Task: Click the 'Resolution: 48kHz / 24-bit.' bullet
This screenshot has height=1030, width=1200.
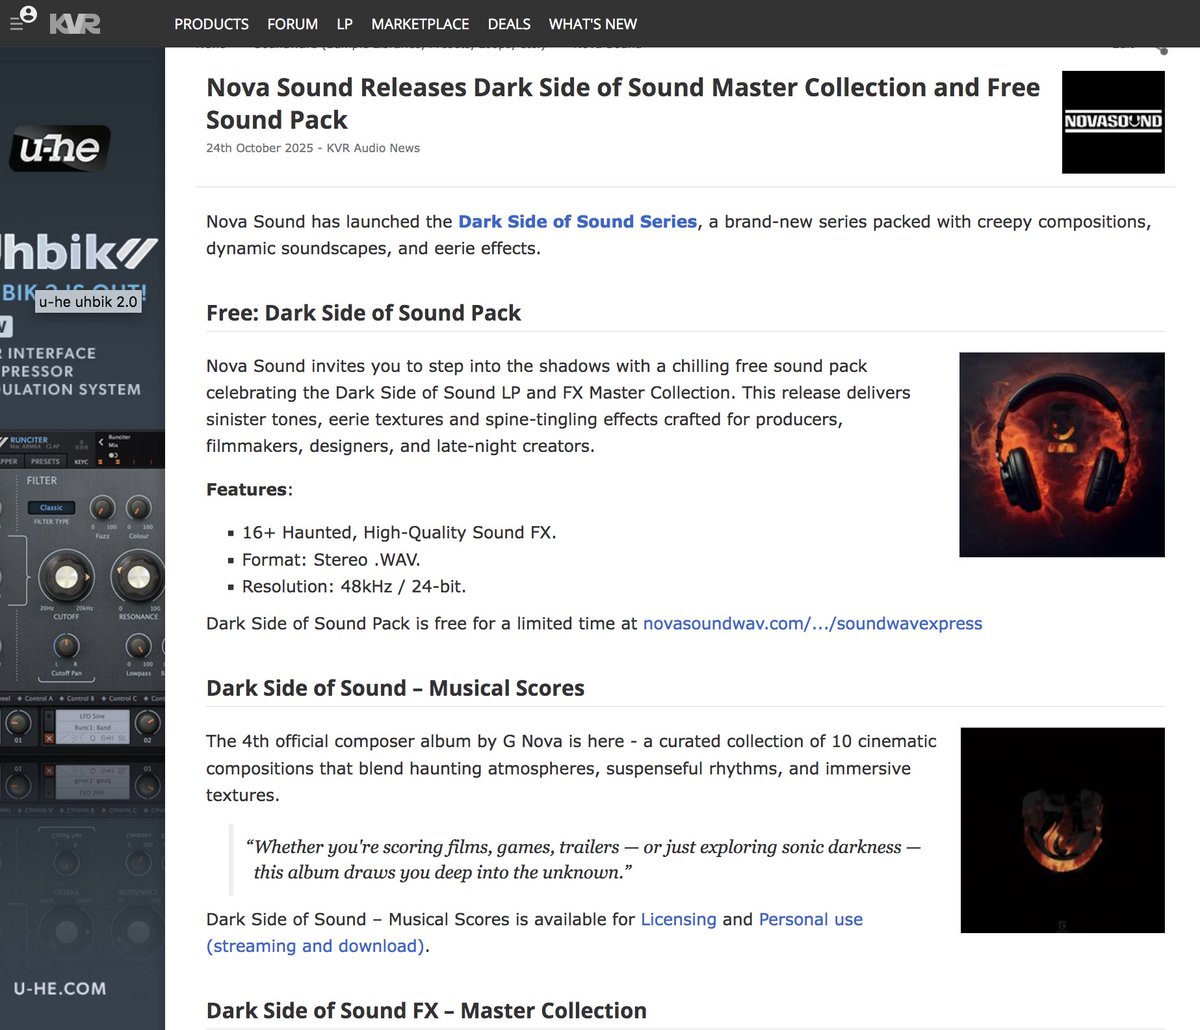Action: pyautogui.click(x=354, y=586)
